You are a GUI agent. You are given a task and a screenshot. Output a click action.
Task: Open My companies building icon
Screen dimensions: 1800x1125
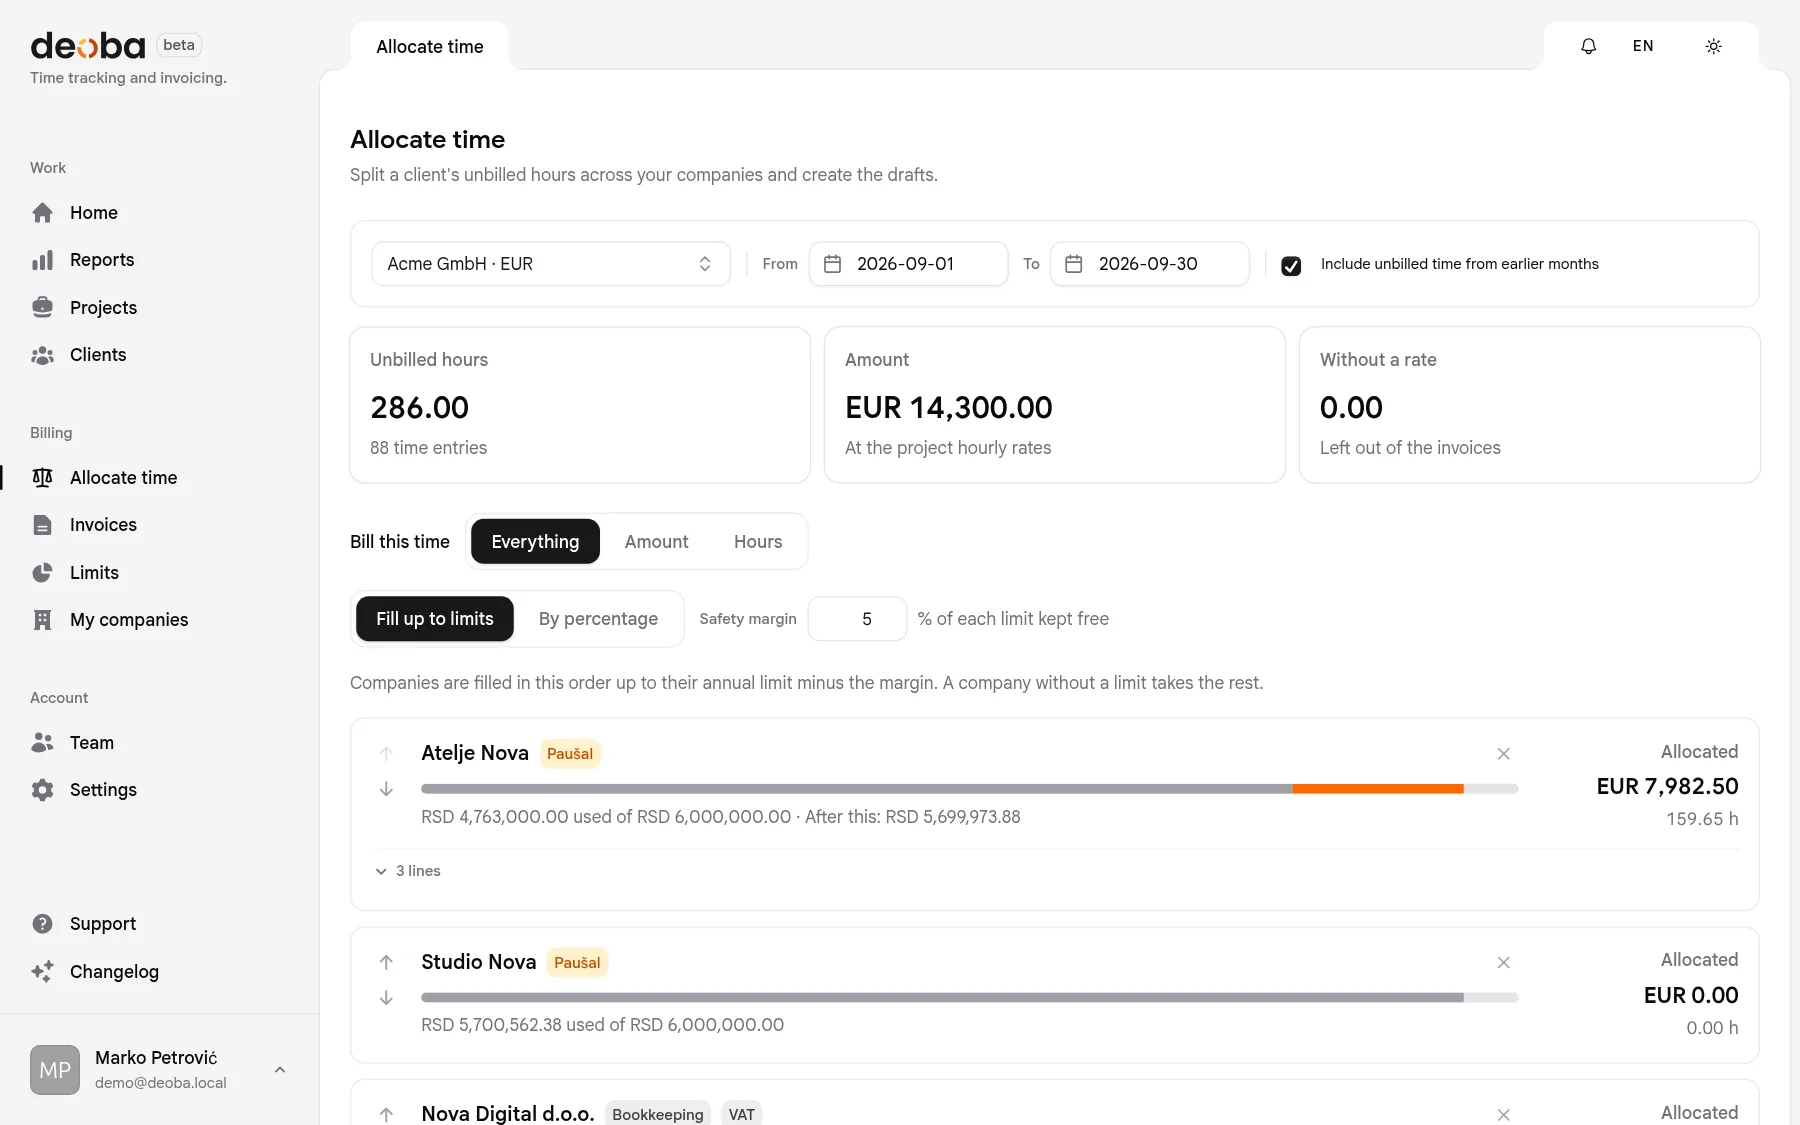(x=42, y=620)
